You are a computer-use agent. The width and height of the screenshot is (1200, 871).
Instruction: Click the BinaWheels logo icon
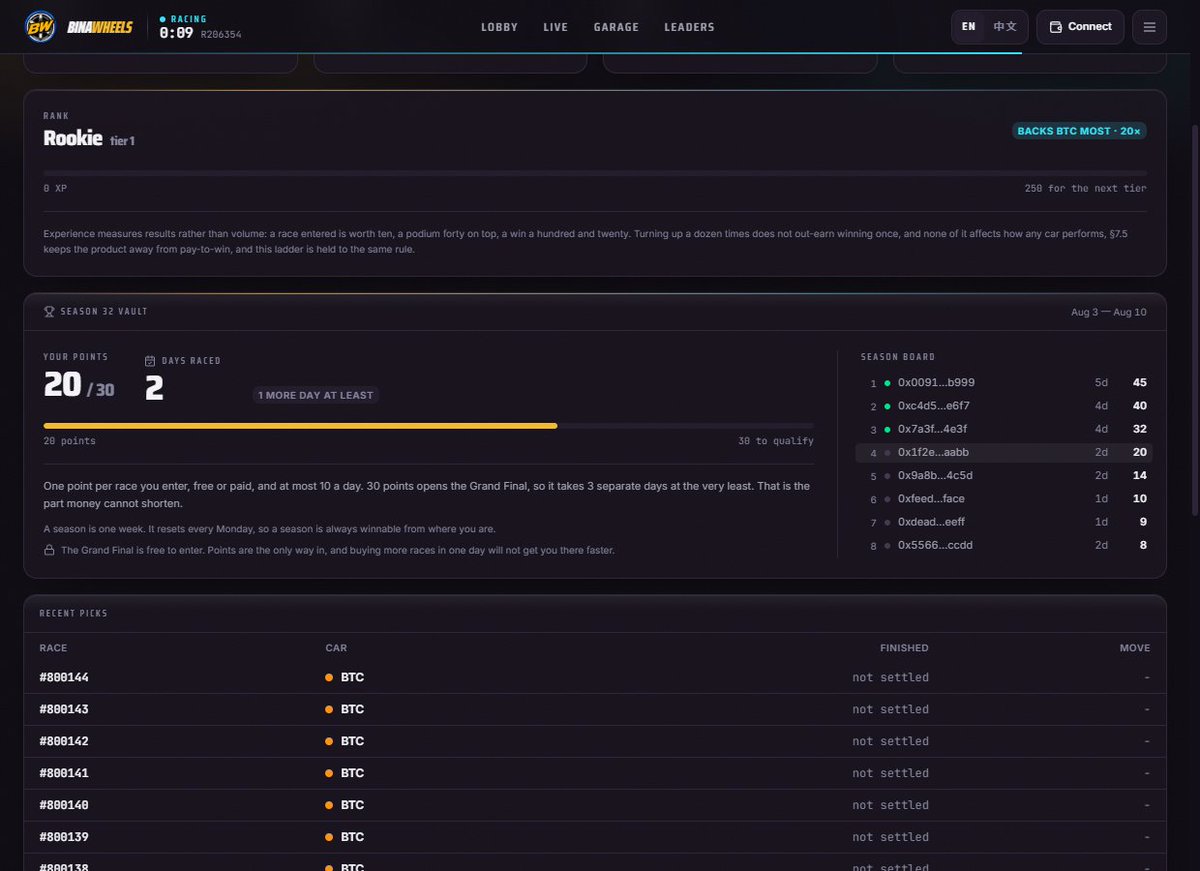coord(40,27)
